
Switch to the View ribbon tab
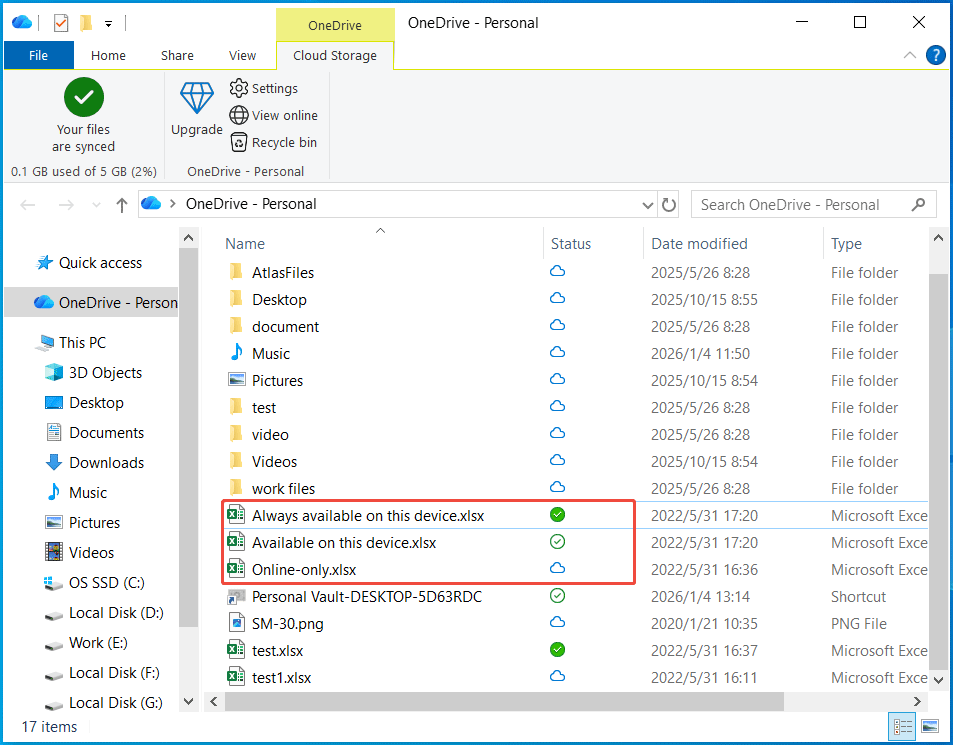click(242, 55)
